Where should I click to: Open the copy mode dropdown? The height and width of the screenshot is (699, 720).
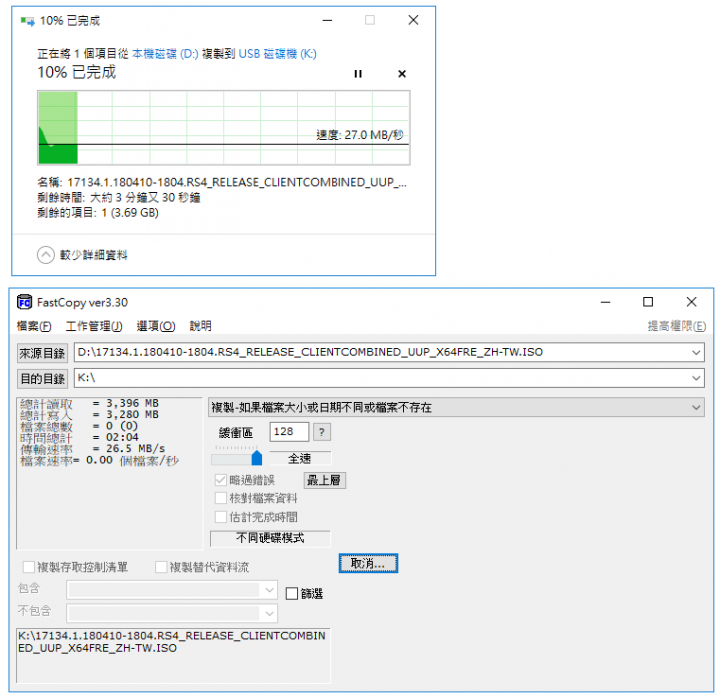point(456,407)
